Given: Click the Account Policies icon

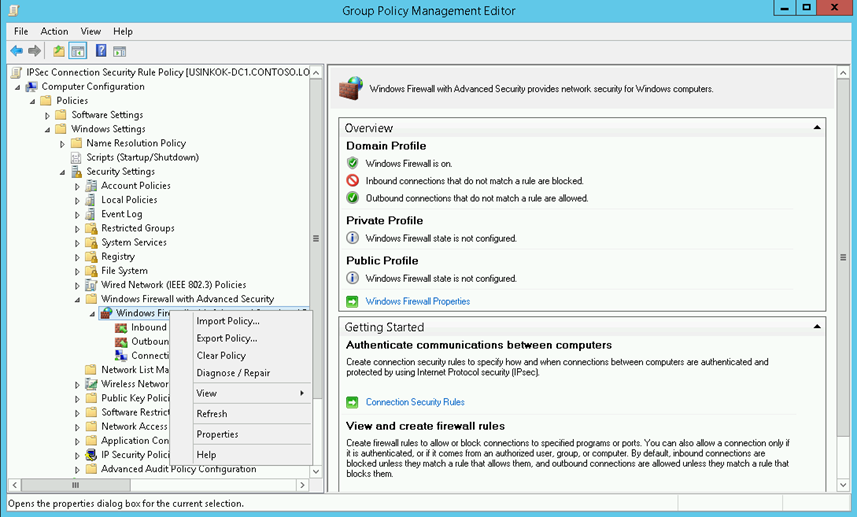Looking at the screenshot, I should (x=91, y=186).
